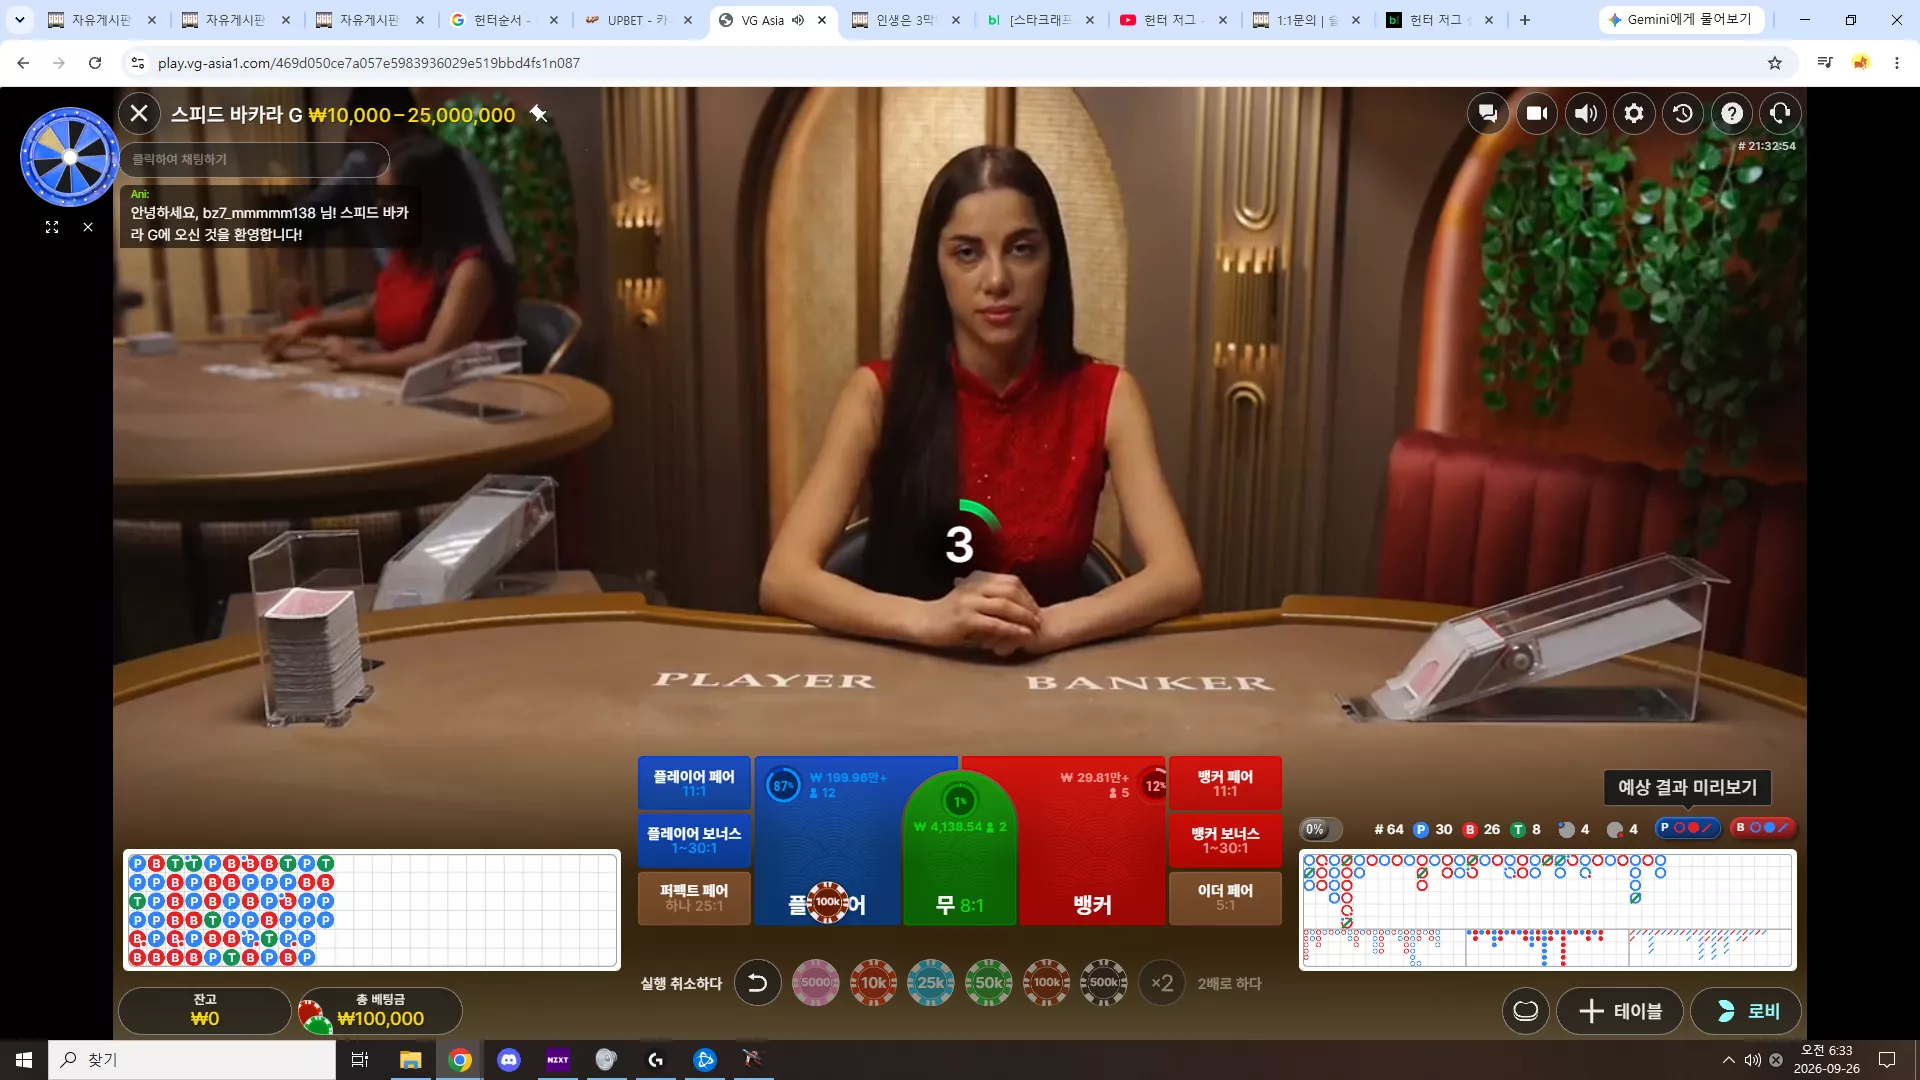Undo the last bet with 실행 취소 arrow
1920x1080 pixels.
tap(757, 983)
